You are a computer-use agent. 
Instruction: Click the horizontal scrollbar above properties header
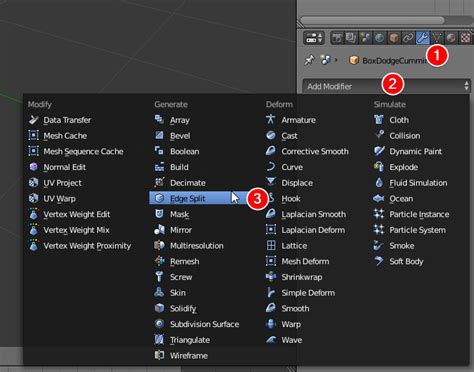pyautogui.click(x=372, y=20)
